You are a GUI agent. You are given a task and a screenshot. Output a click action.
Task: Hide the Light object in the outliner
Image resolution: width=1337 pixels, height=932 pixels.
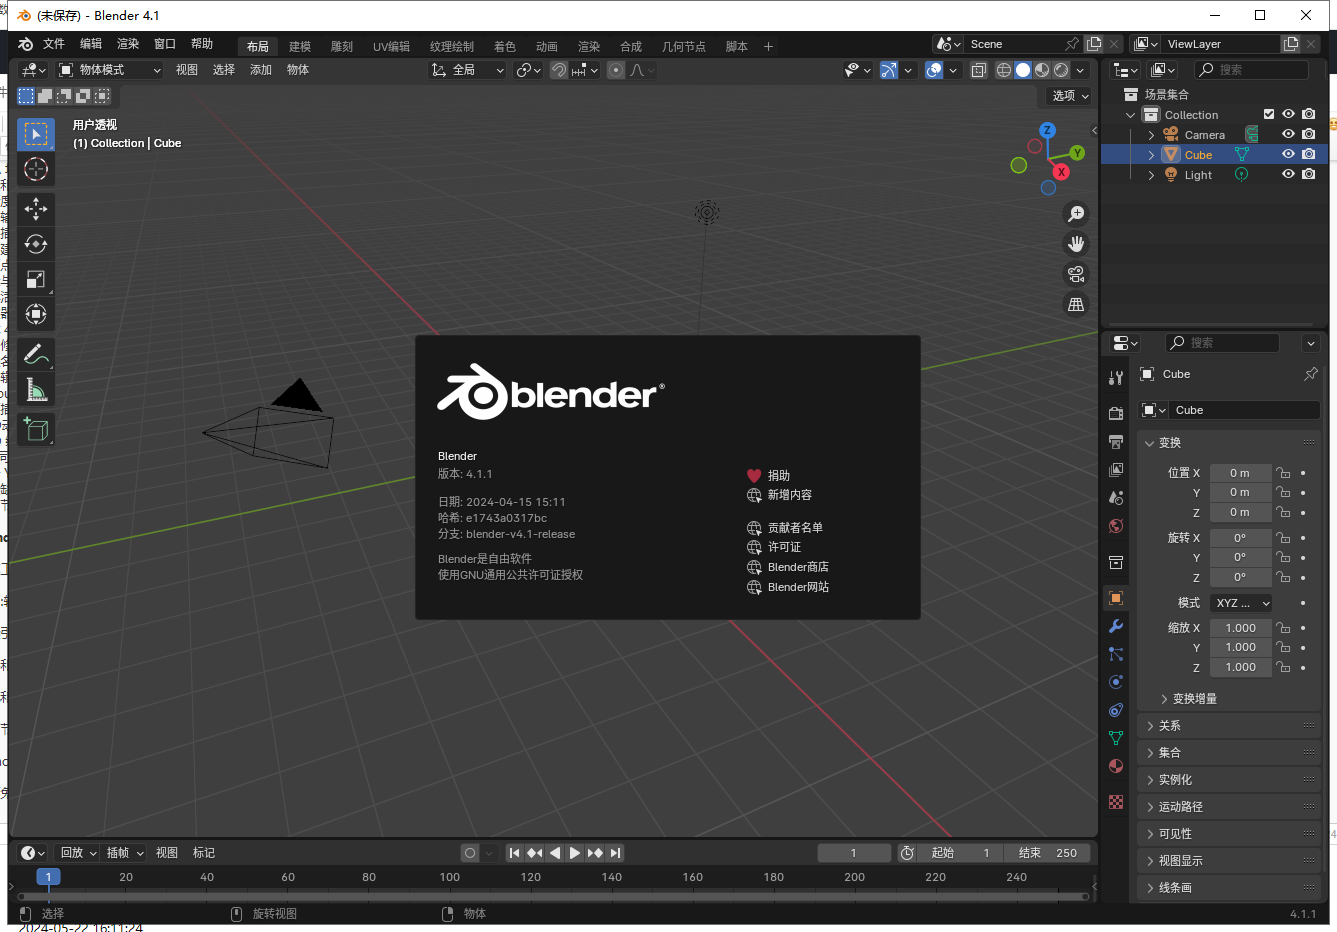tap(1288, 173)
